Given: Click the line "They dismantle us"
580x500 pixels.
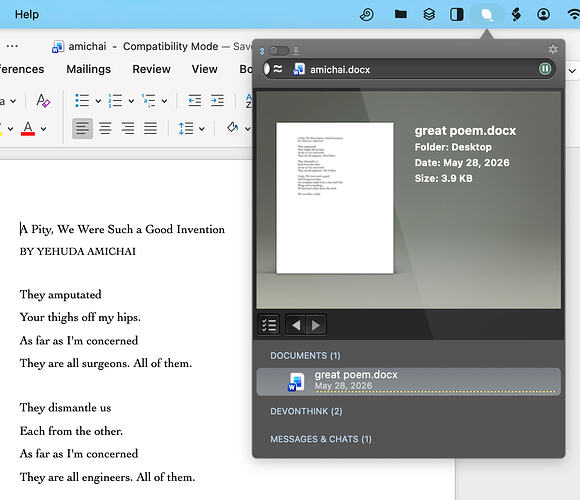Looking at the screenshot, I should [x=65, y=408].
